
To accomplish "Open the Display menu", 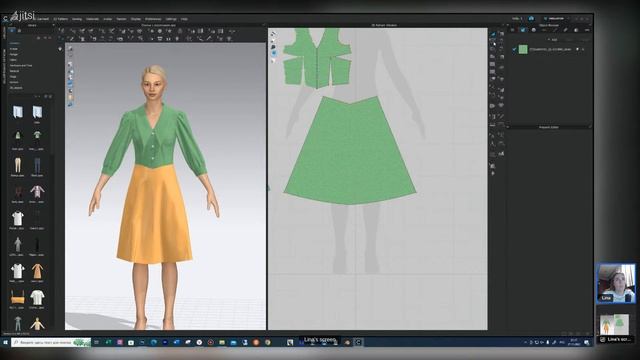I will (x=136, y=19).
